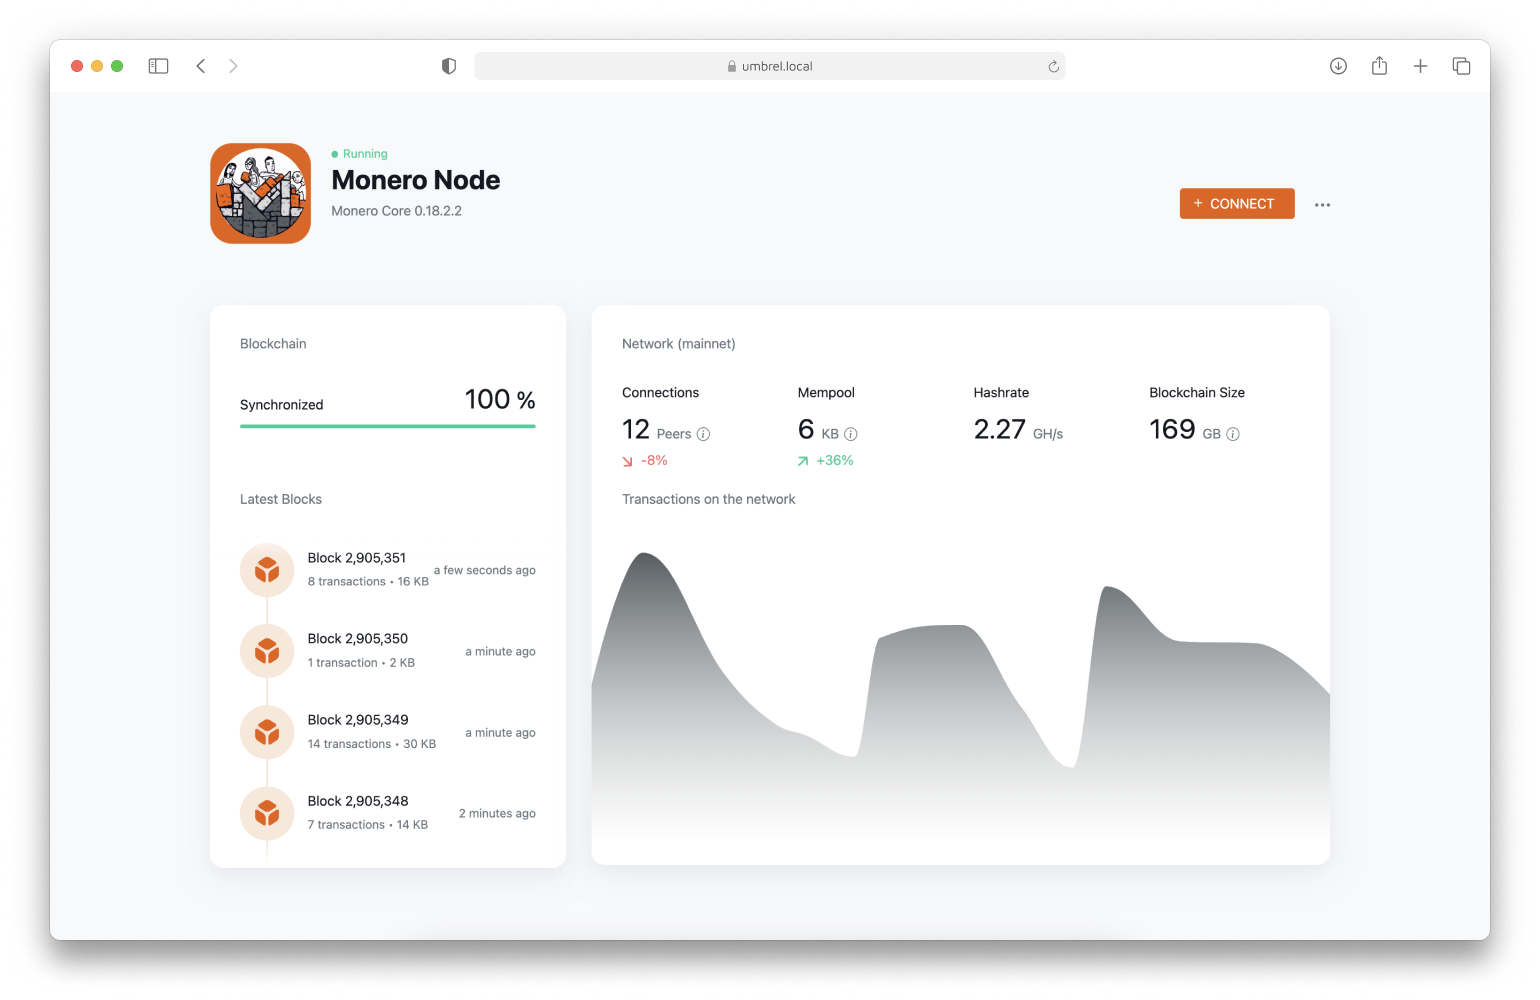Click the 2.27 GH/s hashrate value
The height and width of the screenshot is (1000, 1540).
coord(1018,430)
